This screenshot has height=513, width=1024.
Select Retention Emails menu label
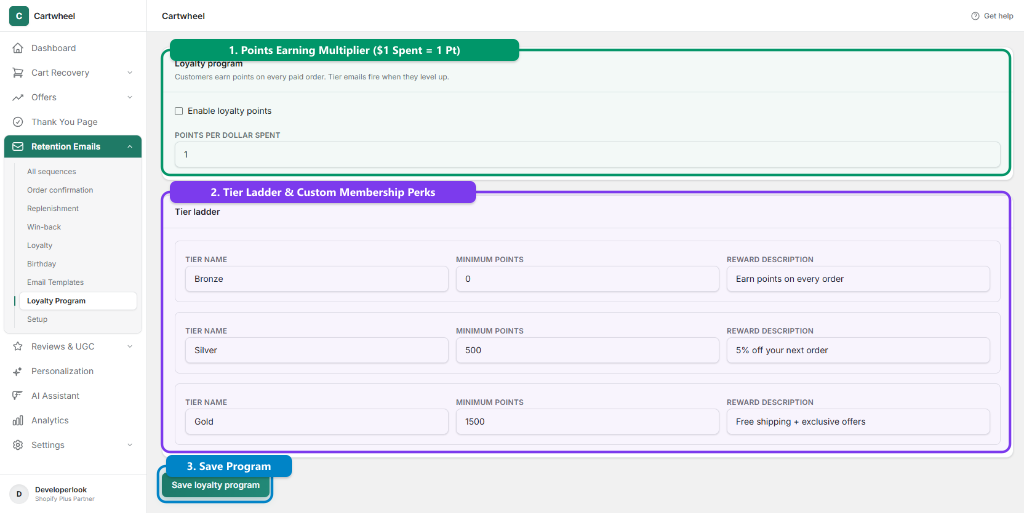pos(66,147)
